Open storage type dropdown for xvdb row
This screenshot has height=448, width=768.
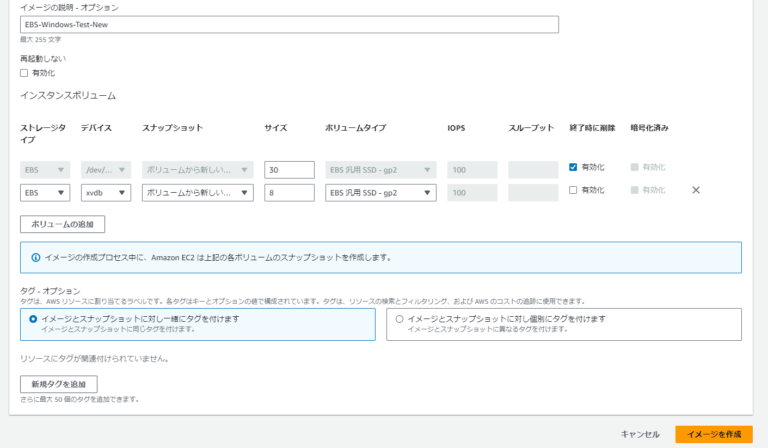pos(45,193)
